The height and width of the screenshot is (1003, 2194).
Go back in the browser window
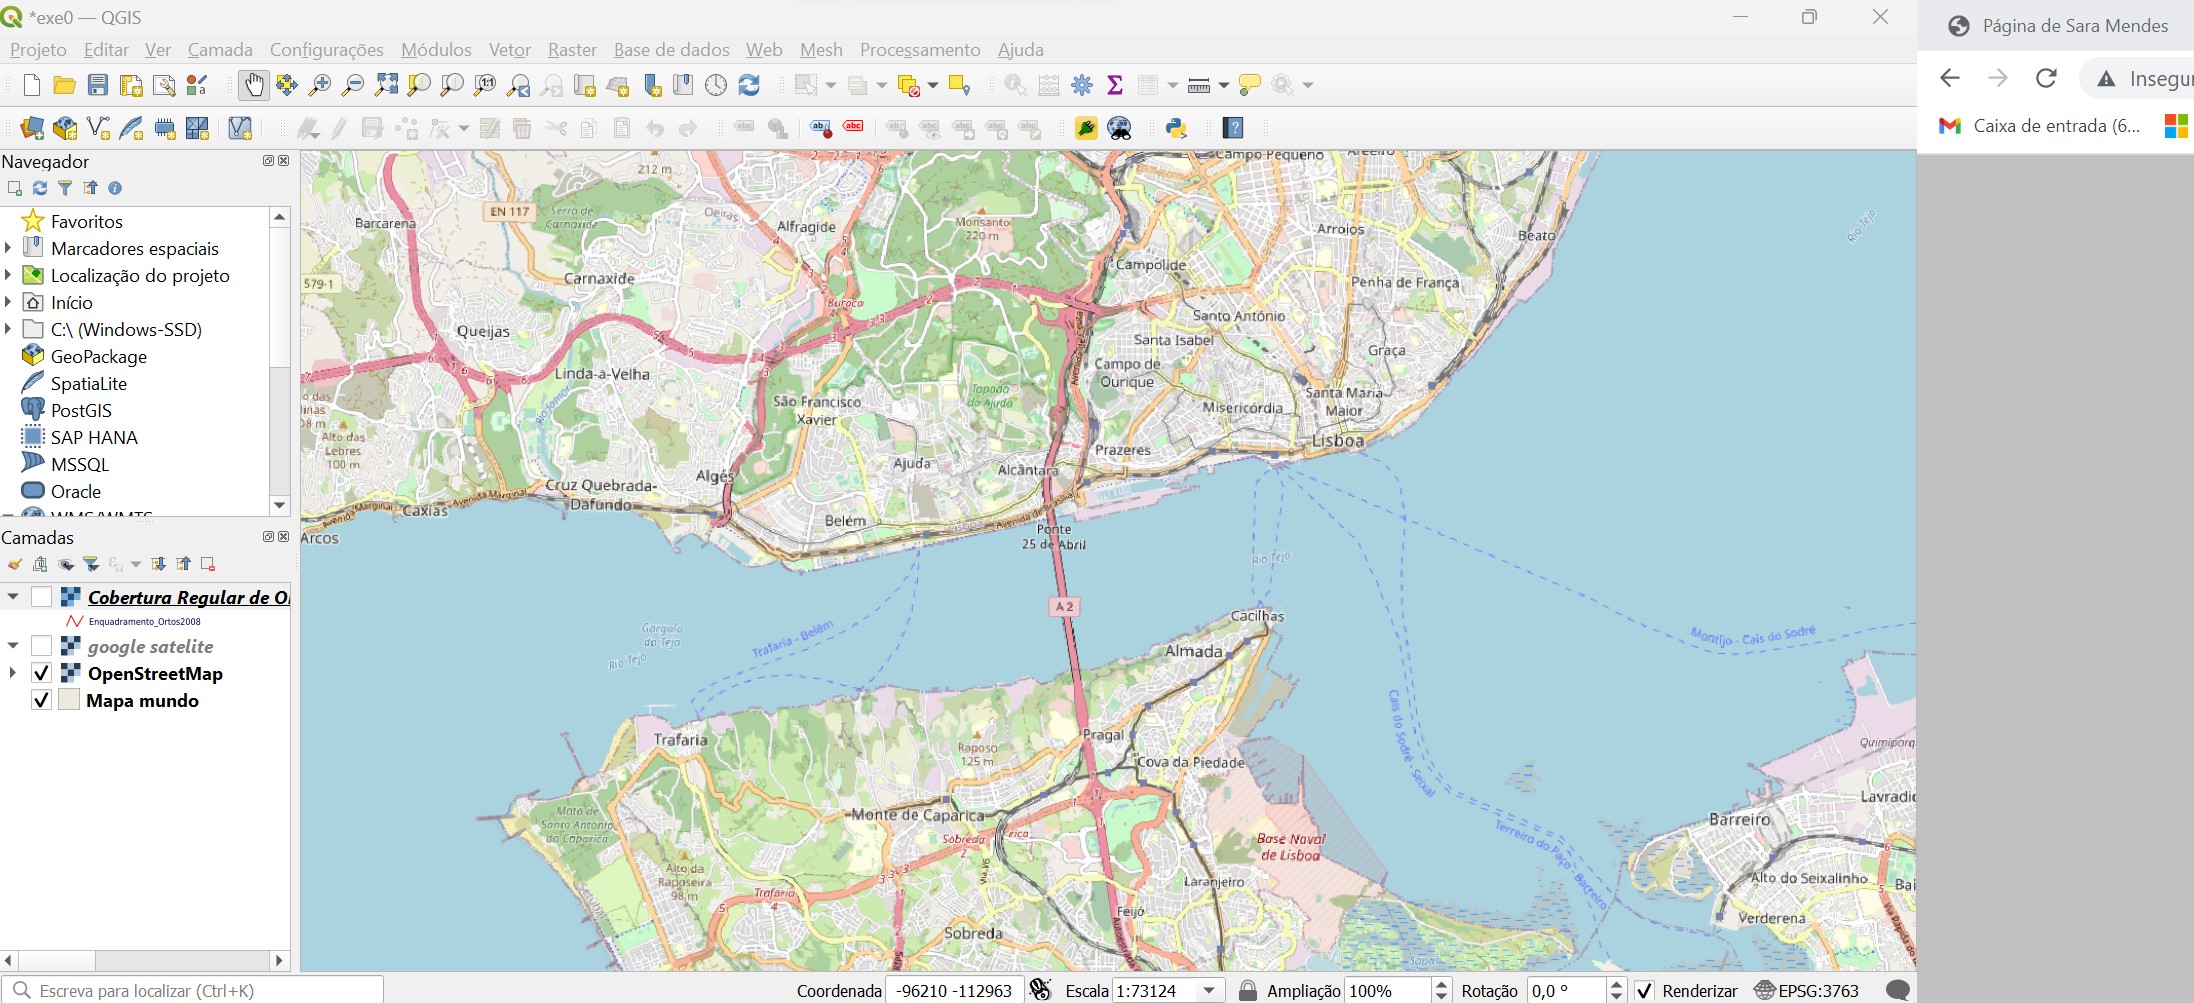coord(1949,78)
